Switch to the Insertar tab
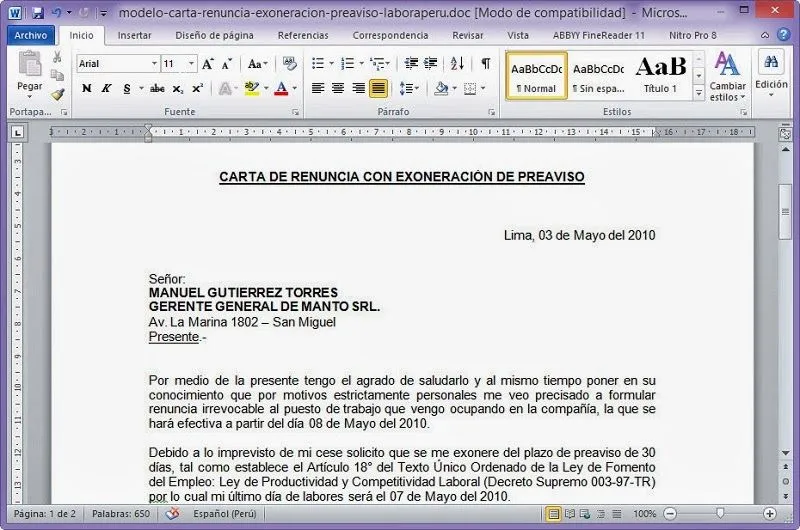 tap(134, 35)
